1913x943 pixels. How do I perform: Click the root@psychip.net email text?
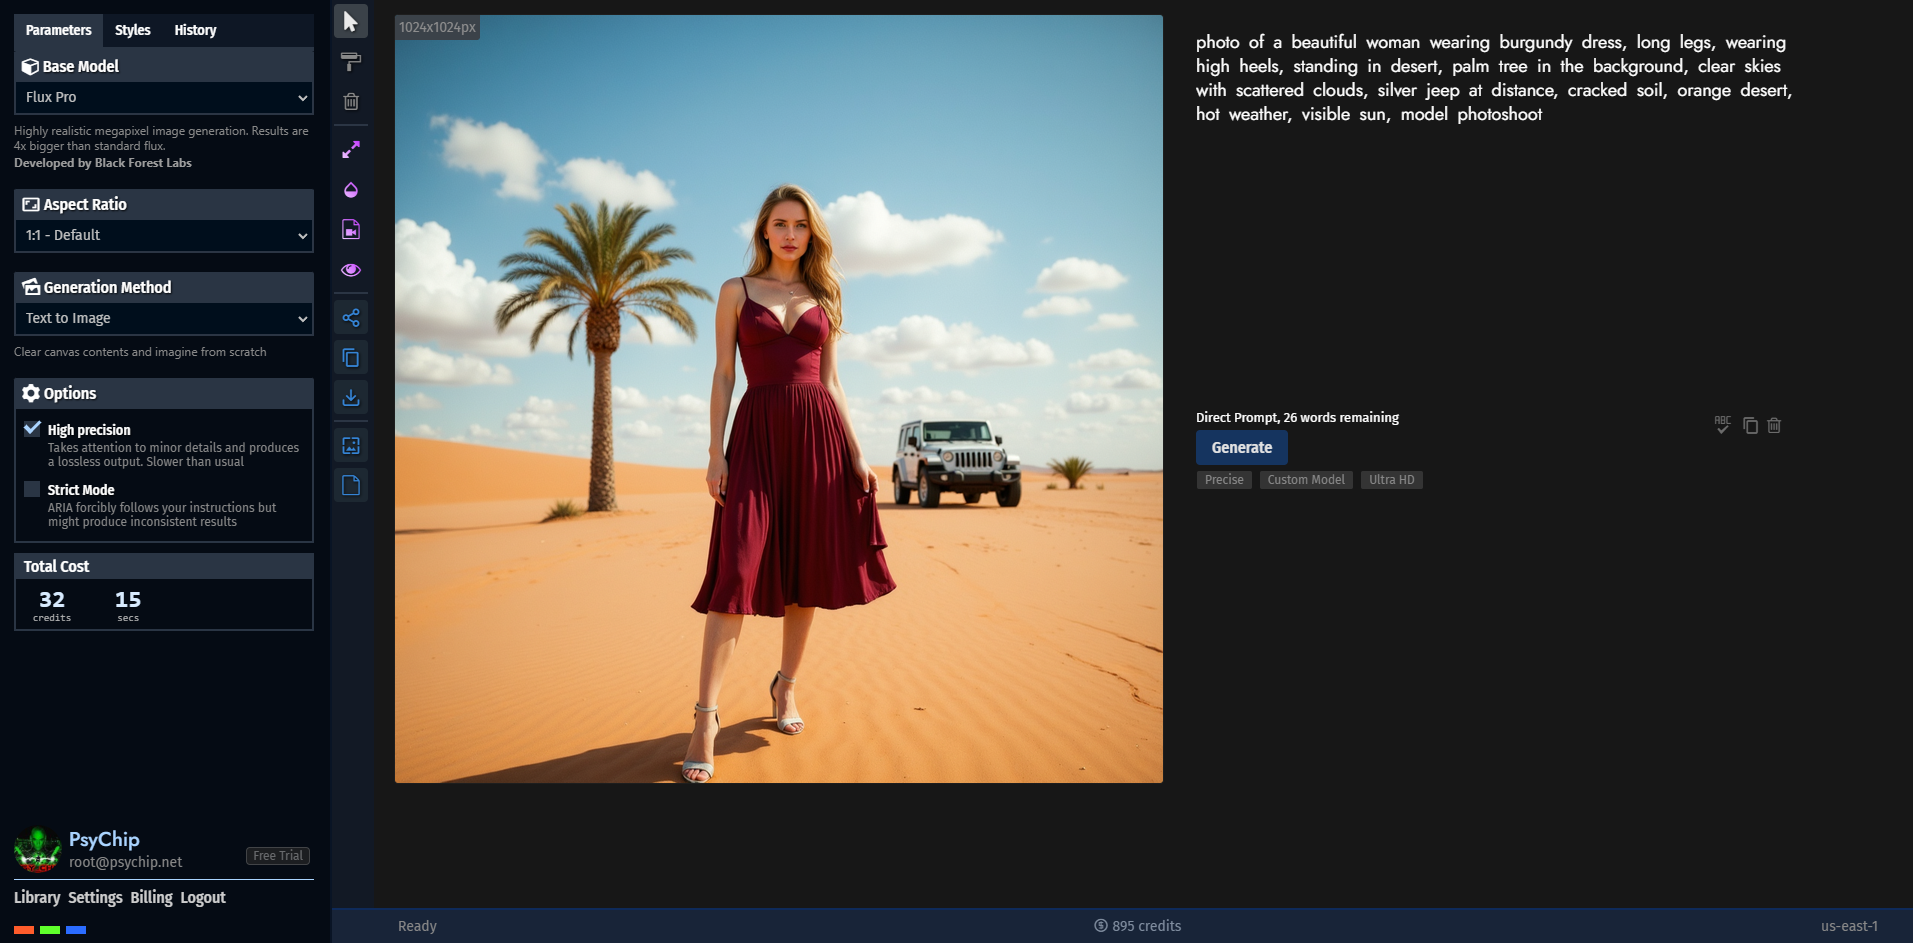(x=126, y=862)
